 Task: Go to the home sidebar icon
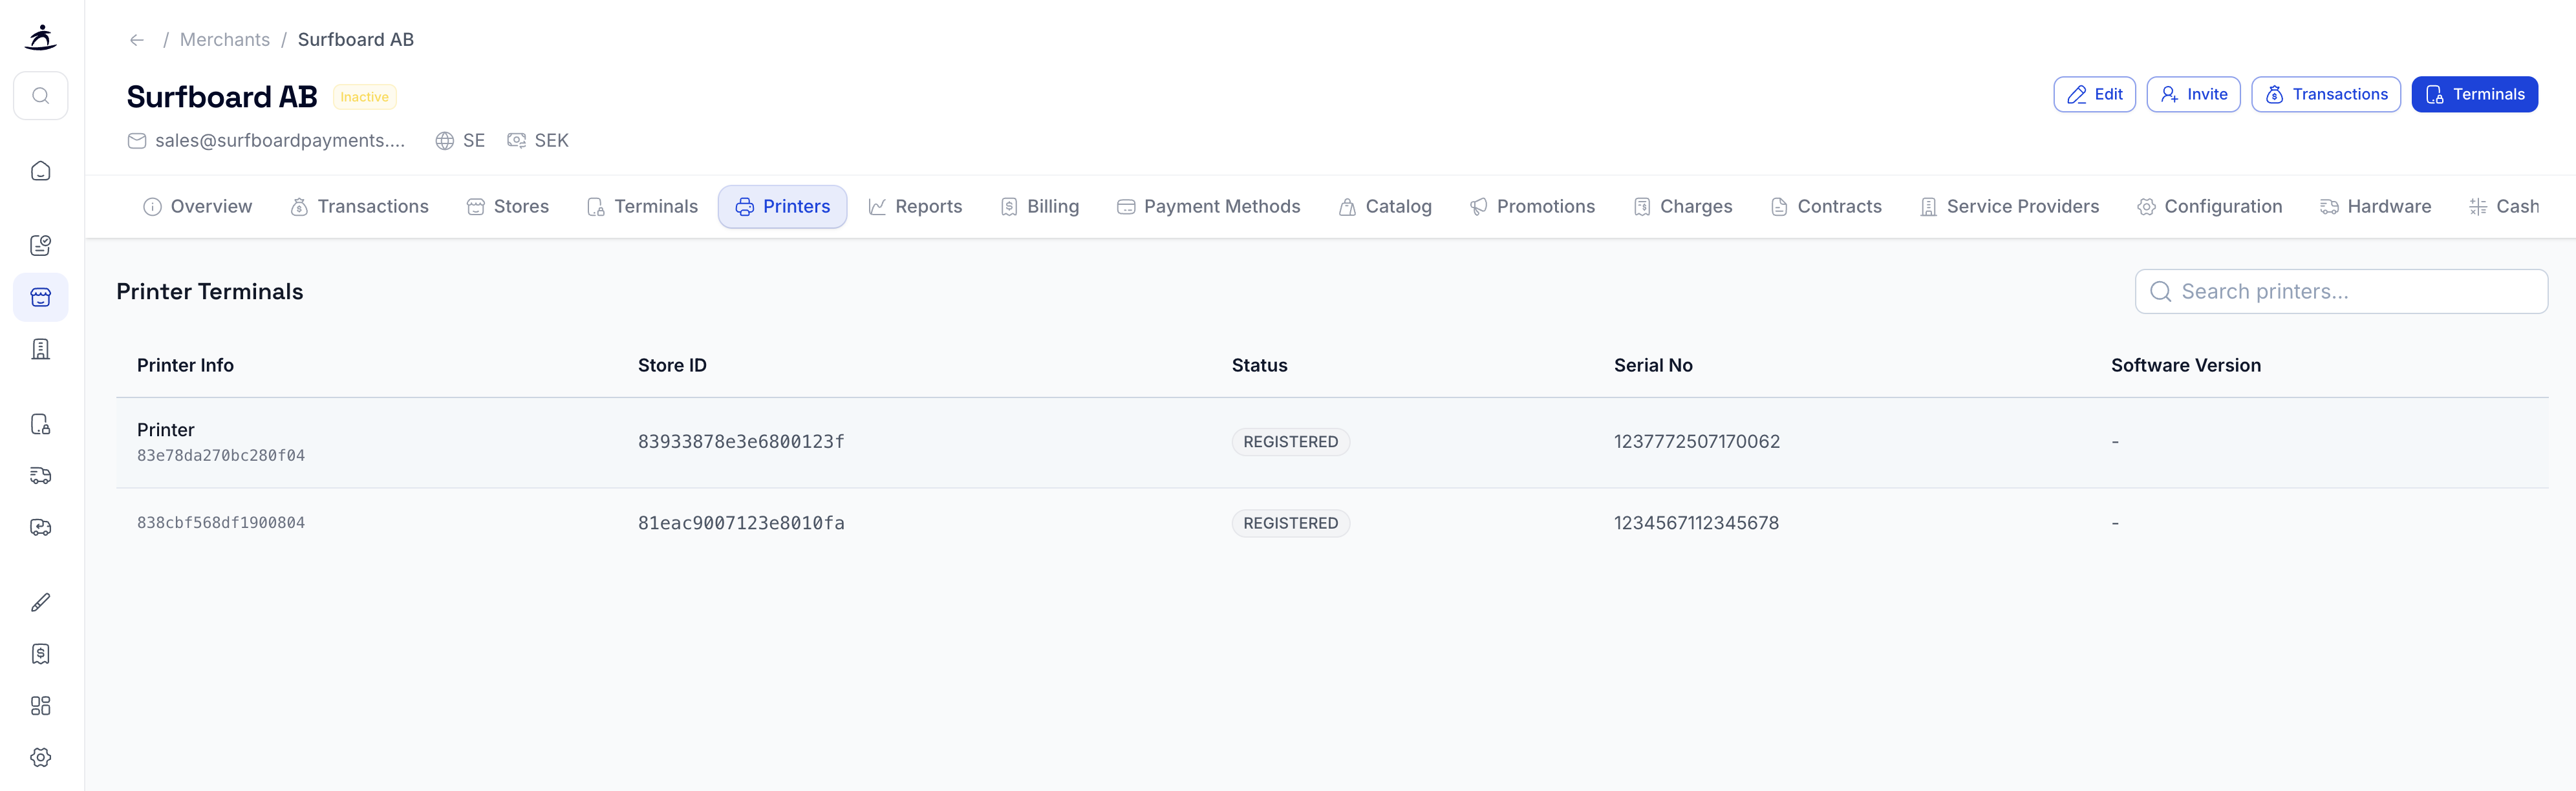41,171
